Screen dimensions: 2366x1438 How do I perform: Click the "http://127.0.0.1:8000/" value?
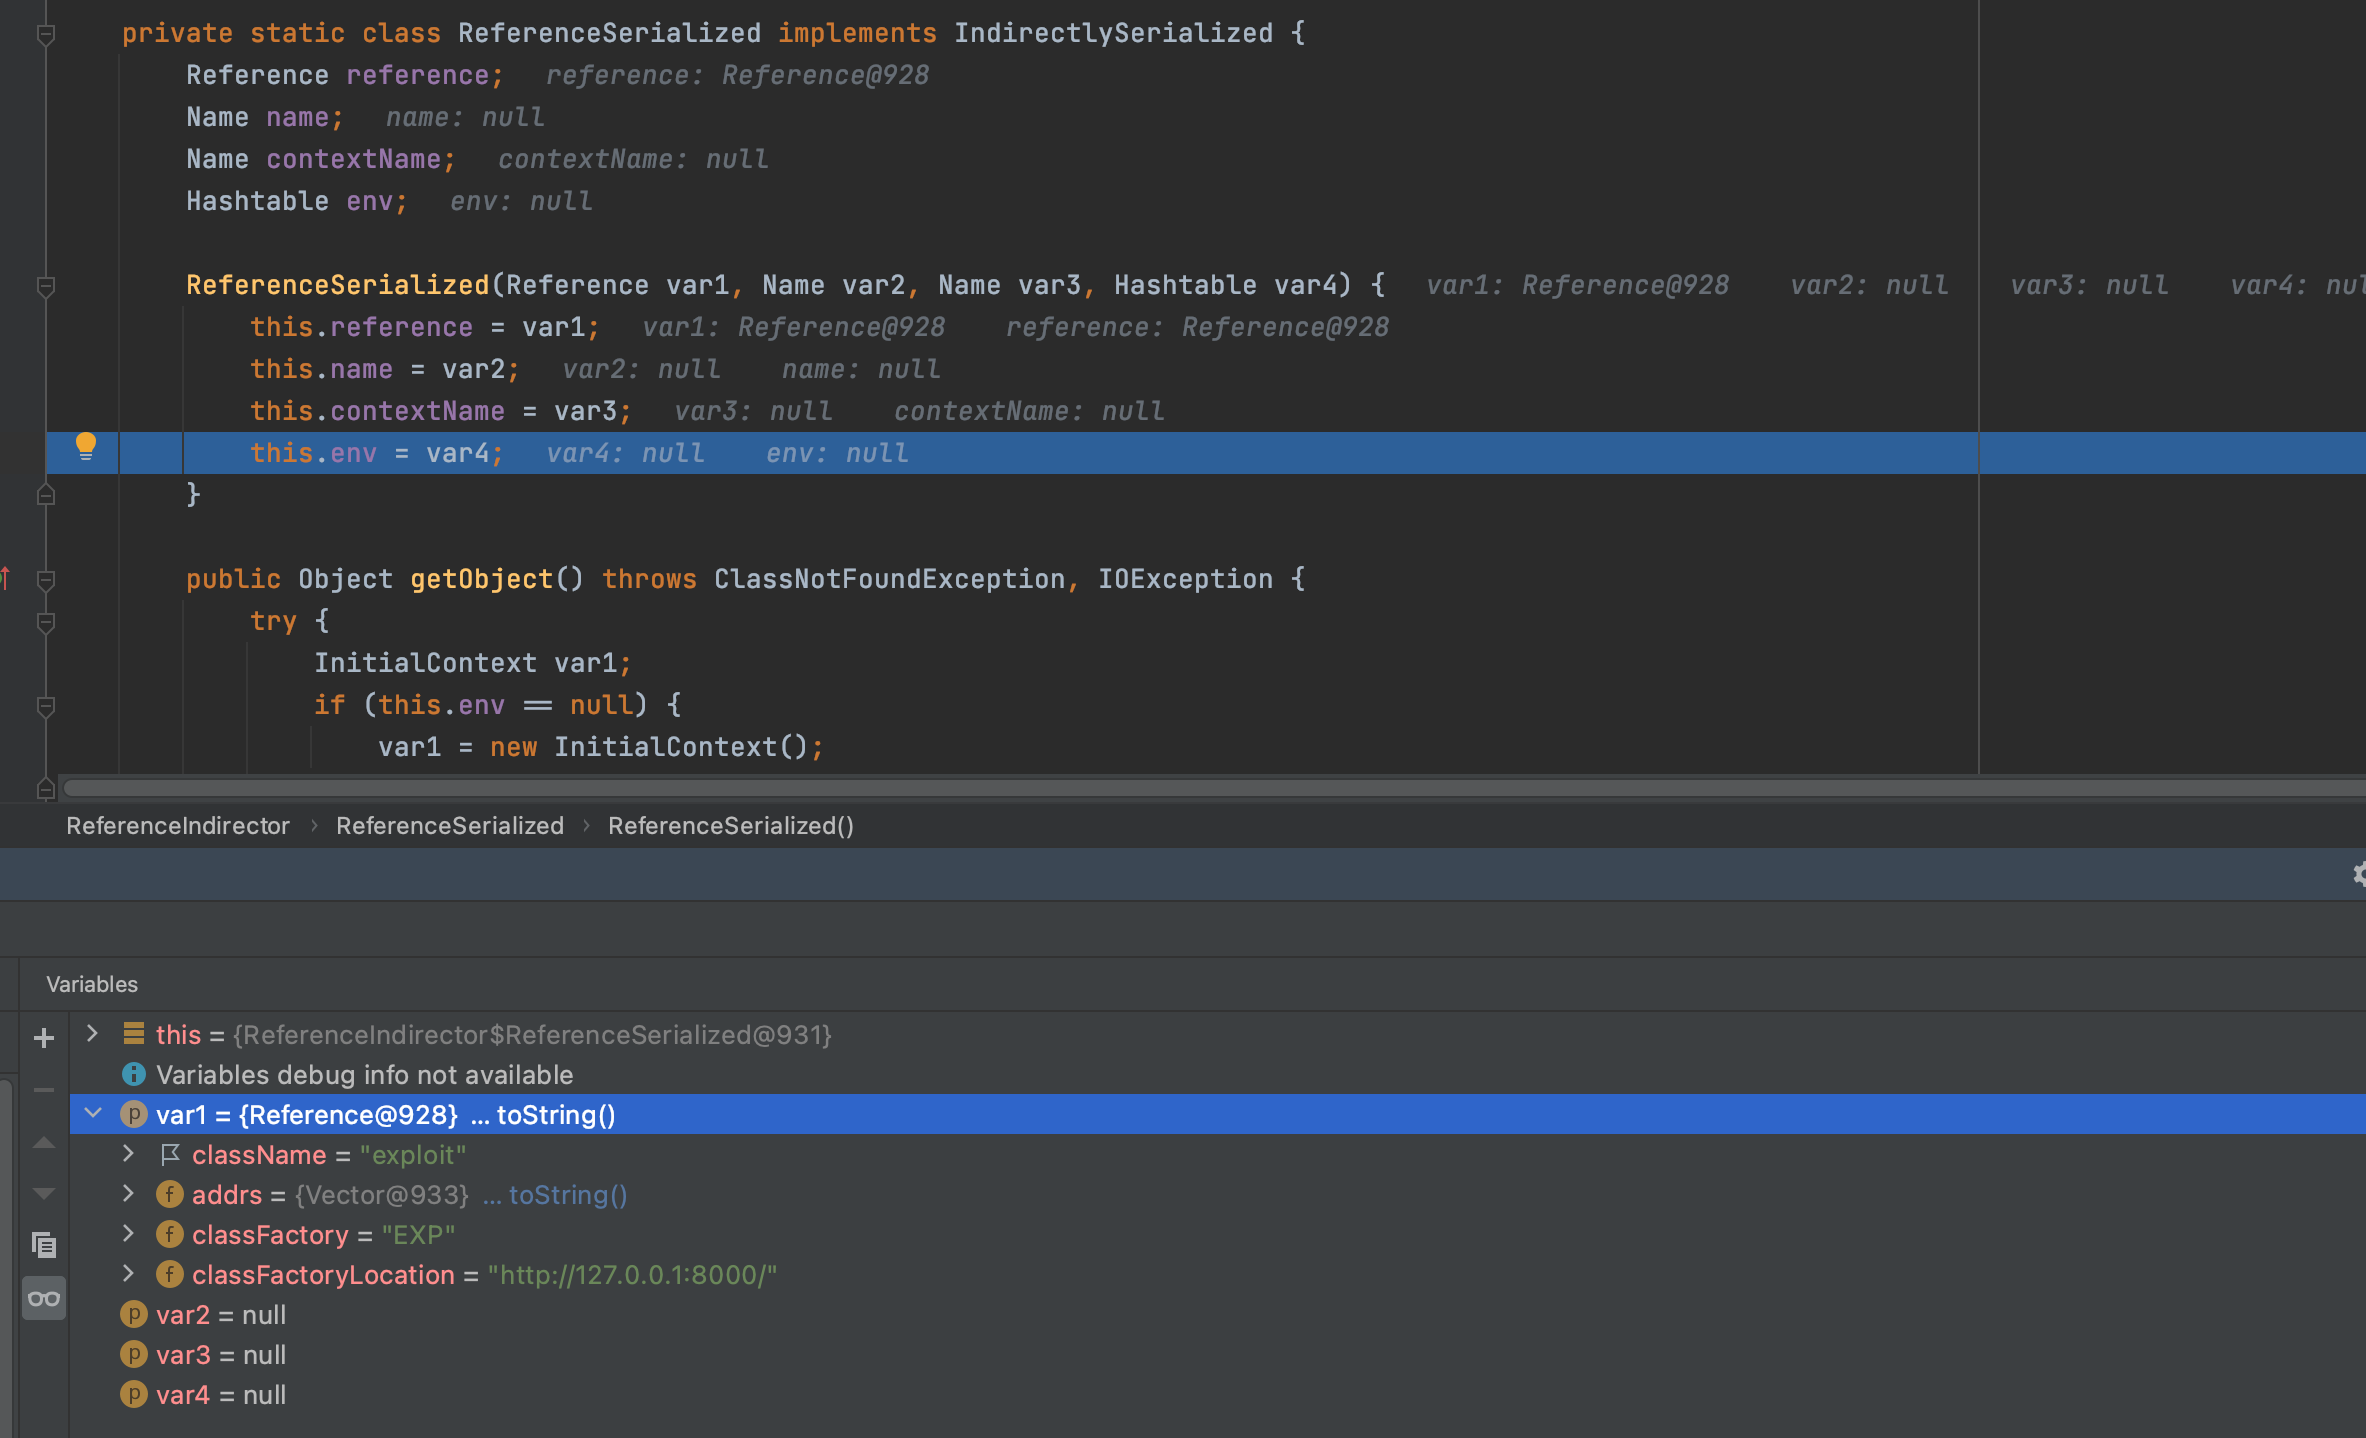(632, 1274)
